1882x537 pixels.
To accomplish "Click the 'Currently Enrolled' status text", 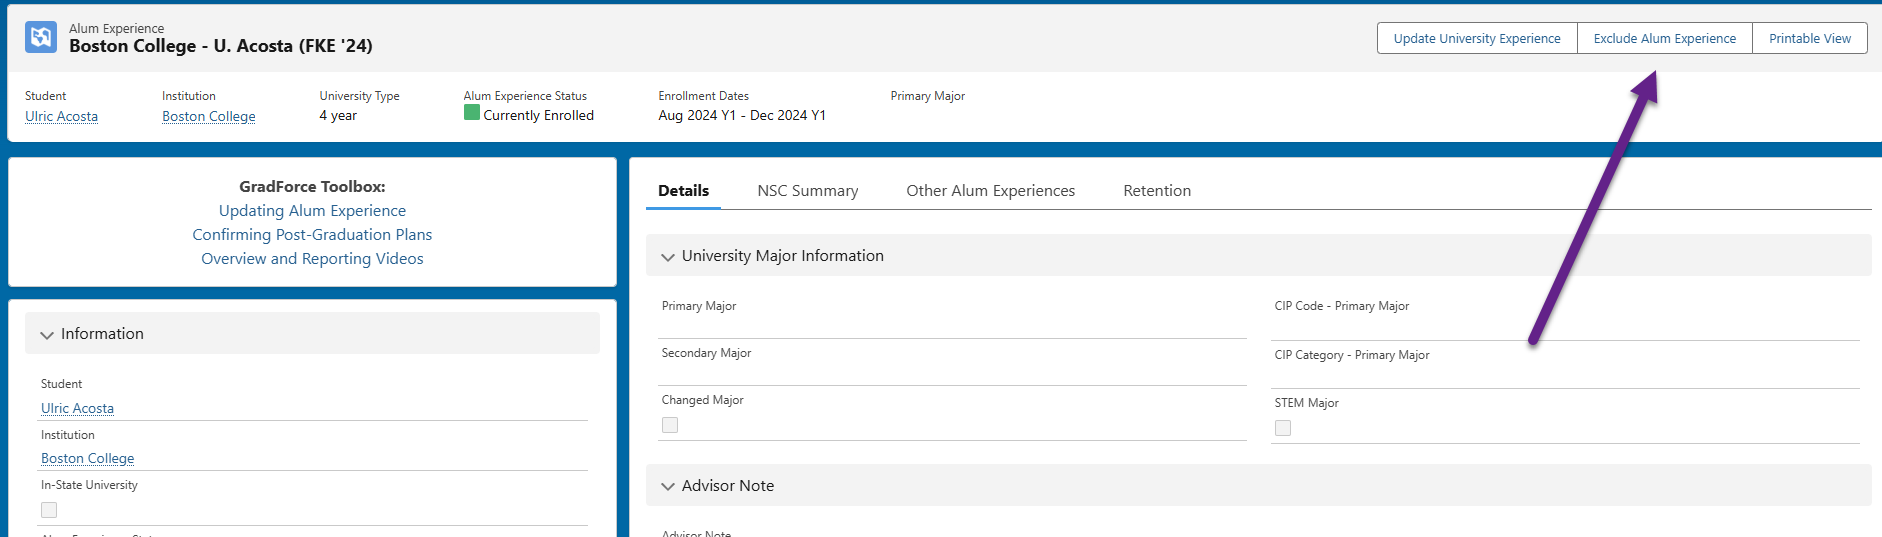I will click(538, 115).
